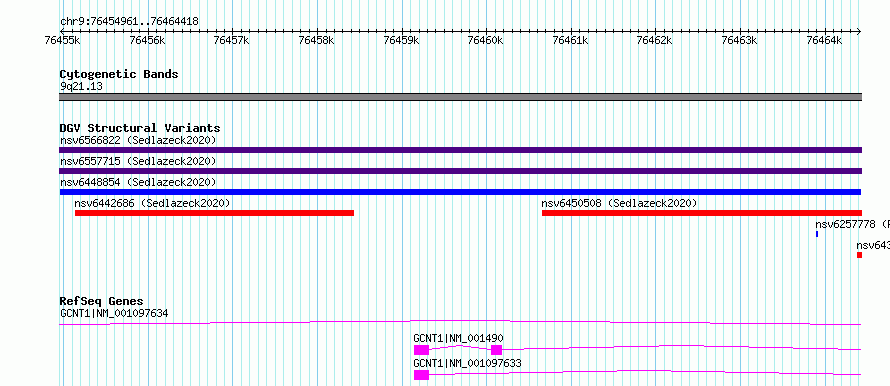Select the 9q21.13 cytogenetic band bar

(x=460, y=97)
